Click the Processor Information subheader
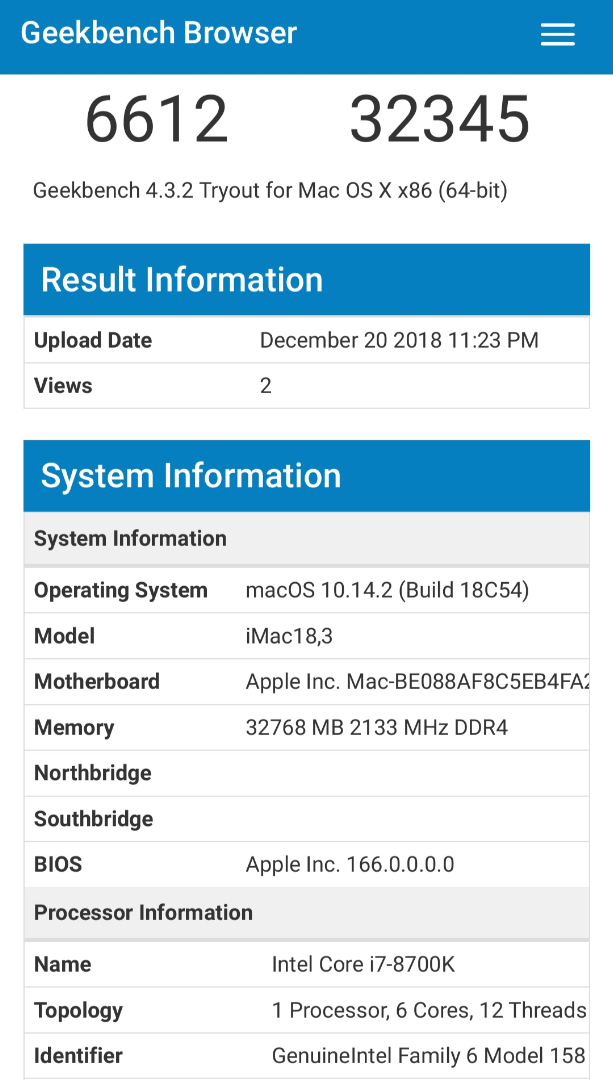 [143, 912]
